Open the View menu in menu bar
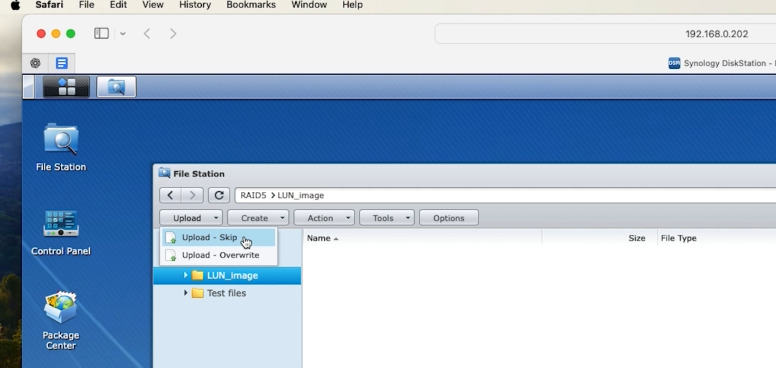This screenshot has width=776, height=368. point(153,5)
